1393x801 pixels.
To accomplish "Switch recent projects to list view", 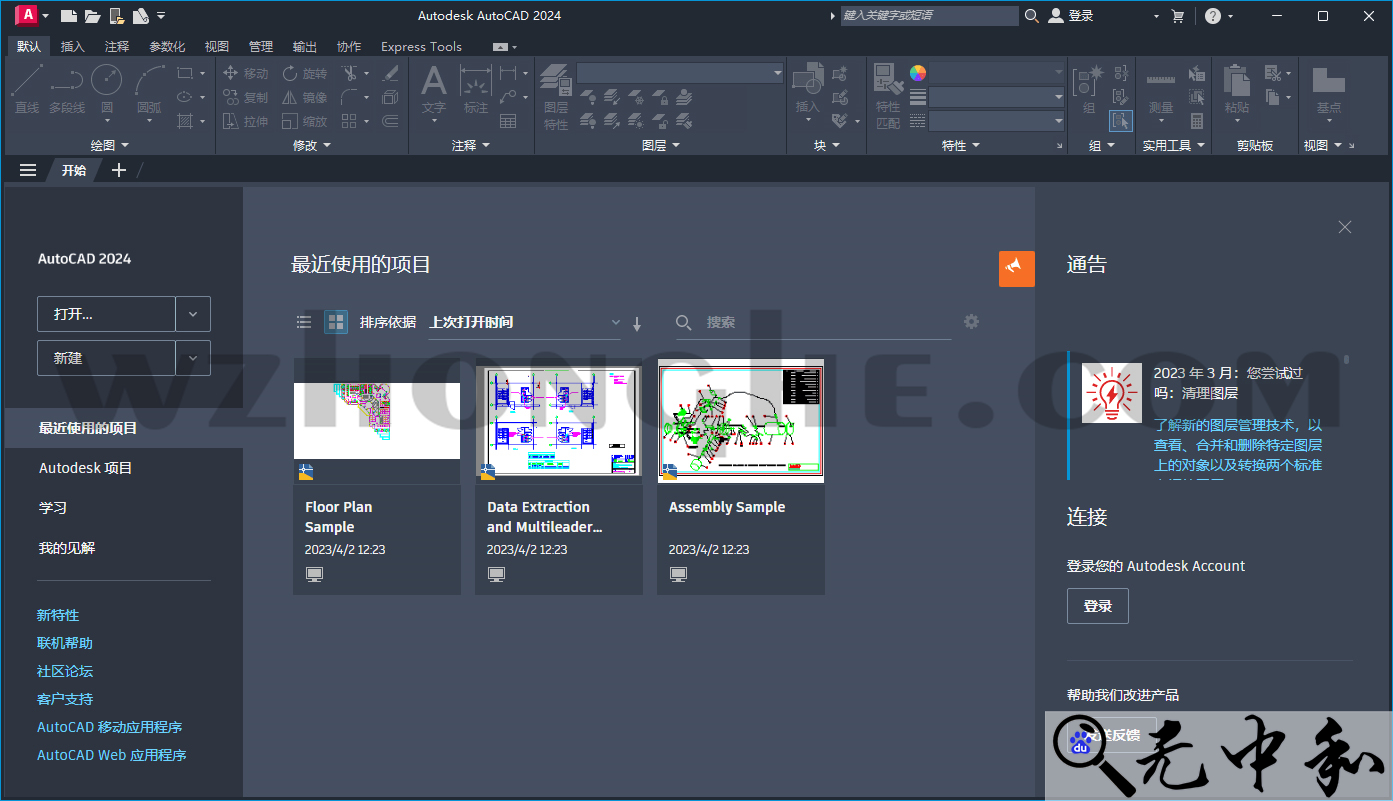I will pos(304,321).
